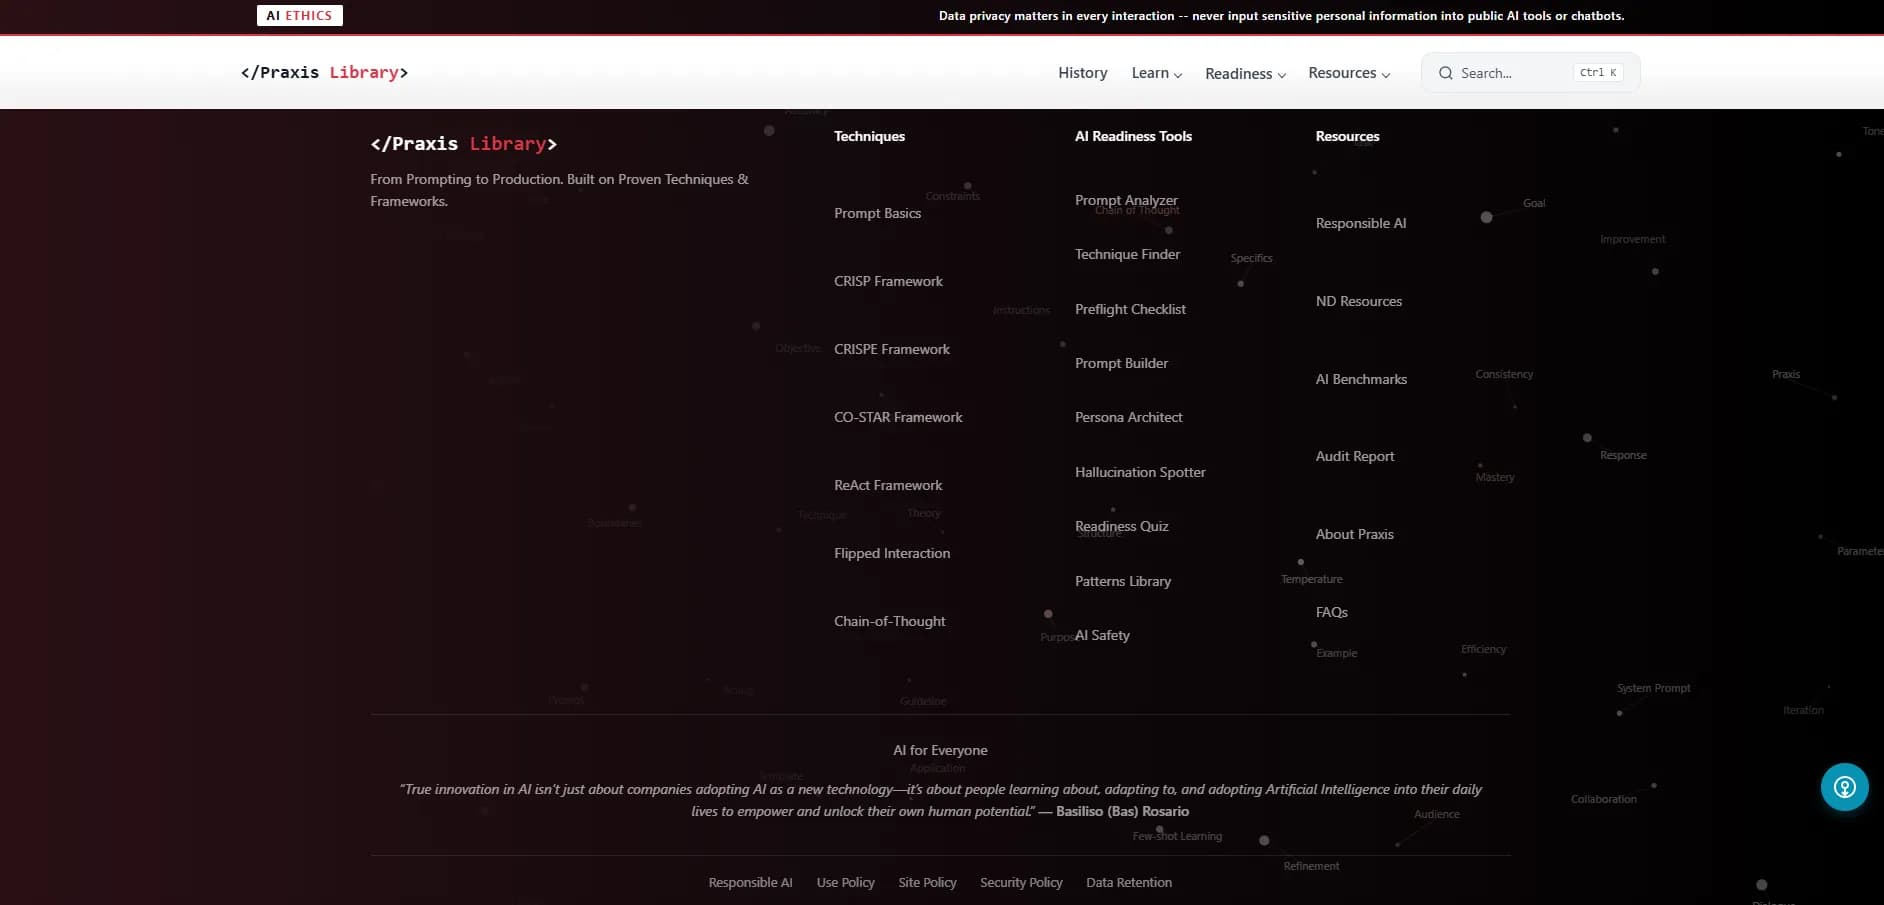Focus the Search input field
The image size is (1884, 905).
coord(1512,73)
